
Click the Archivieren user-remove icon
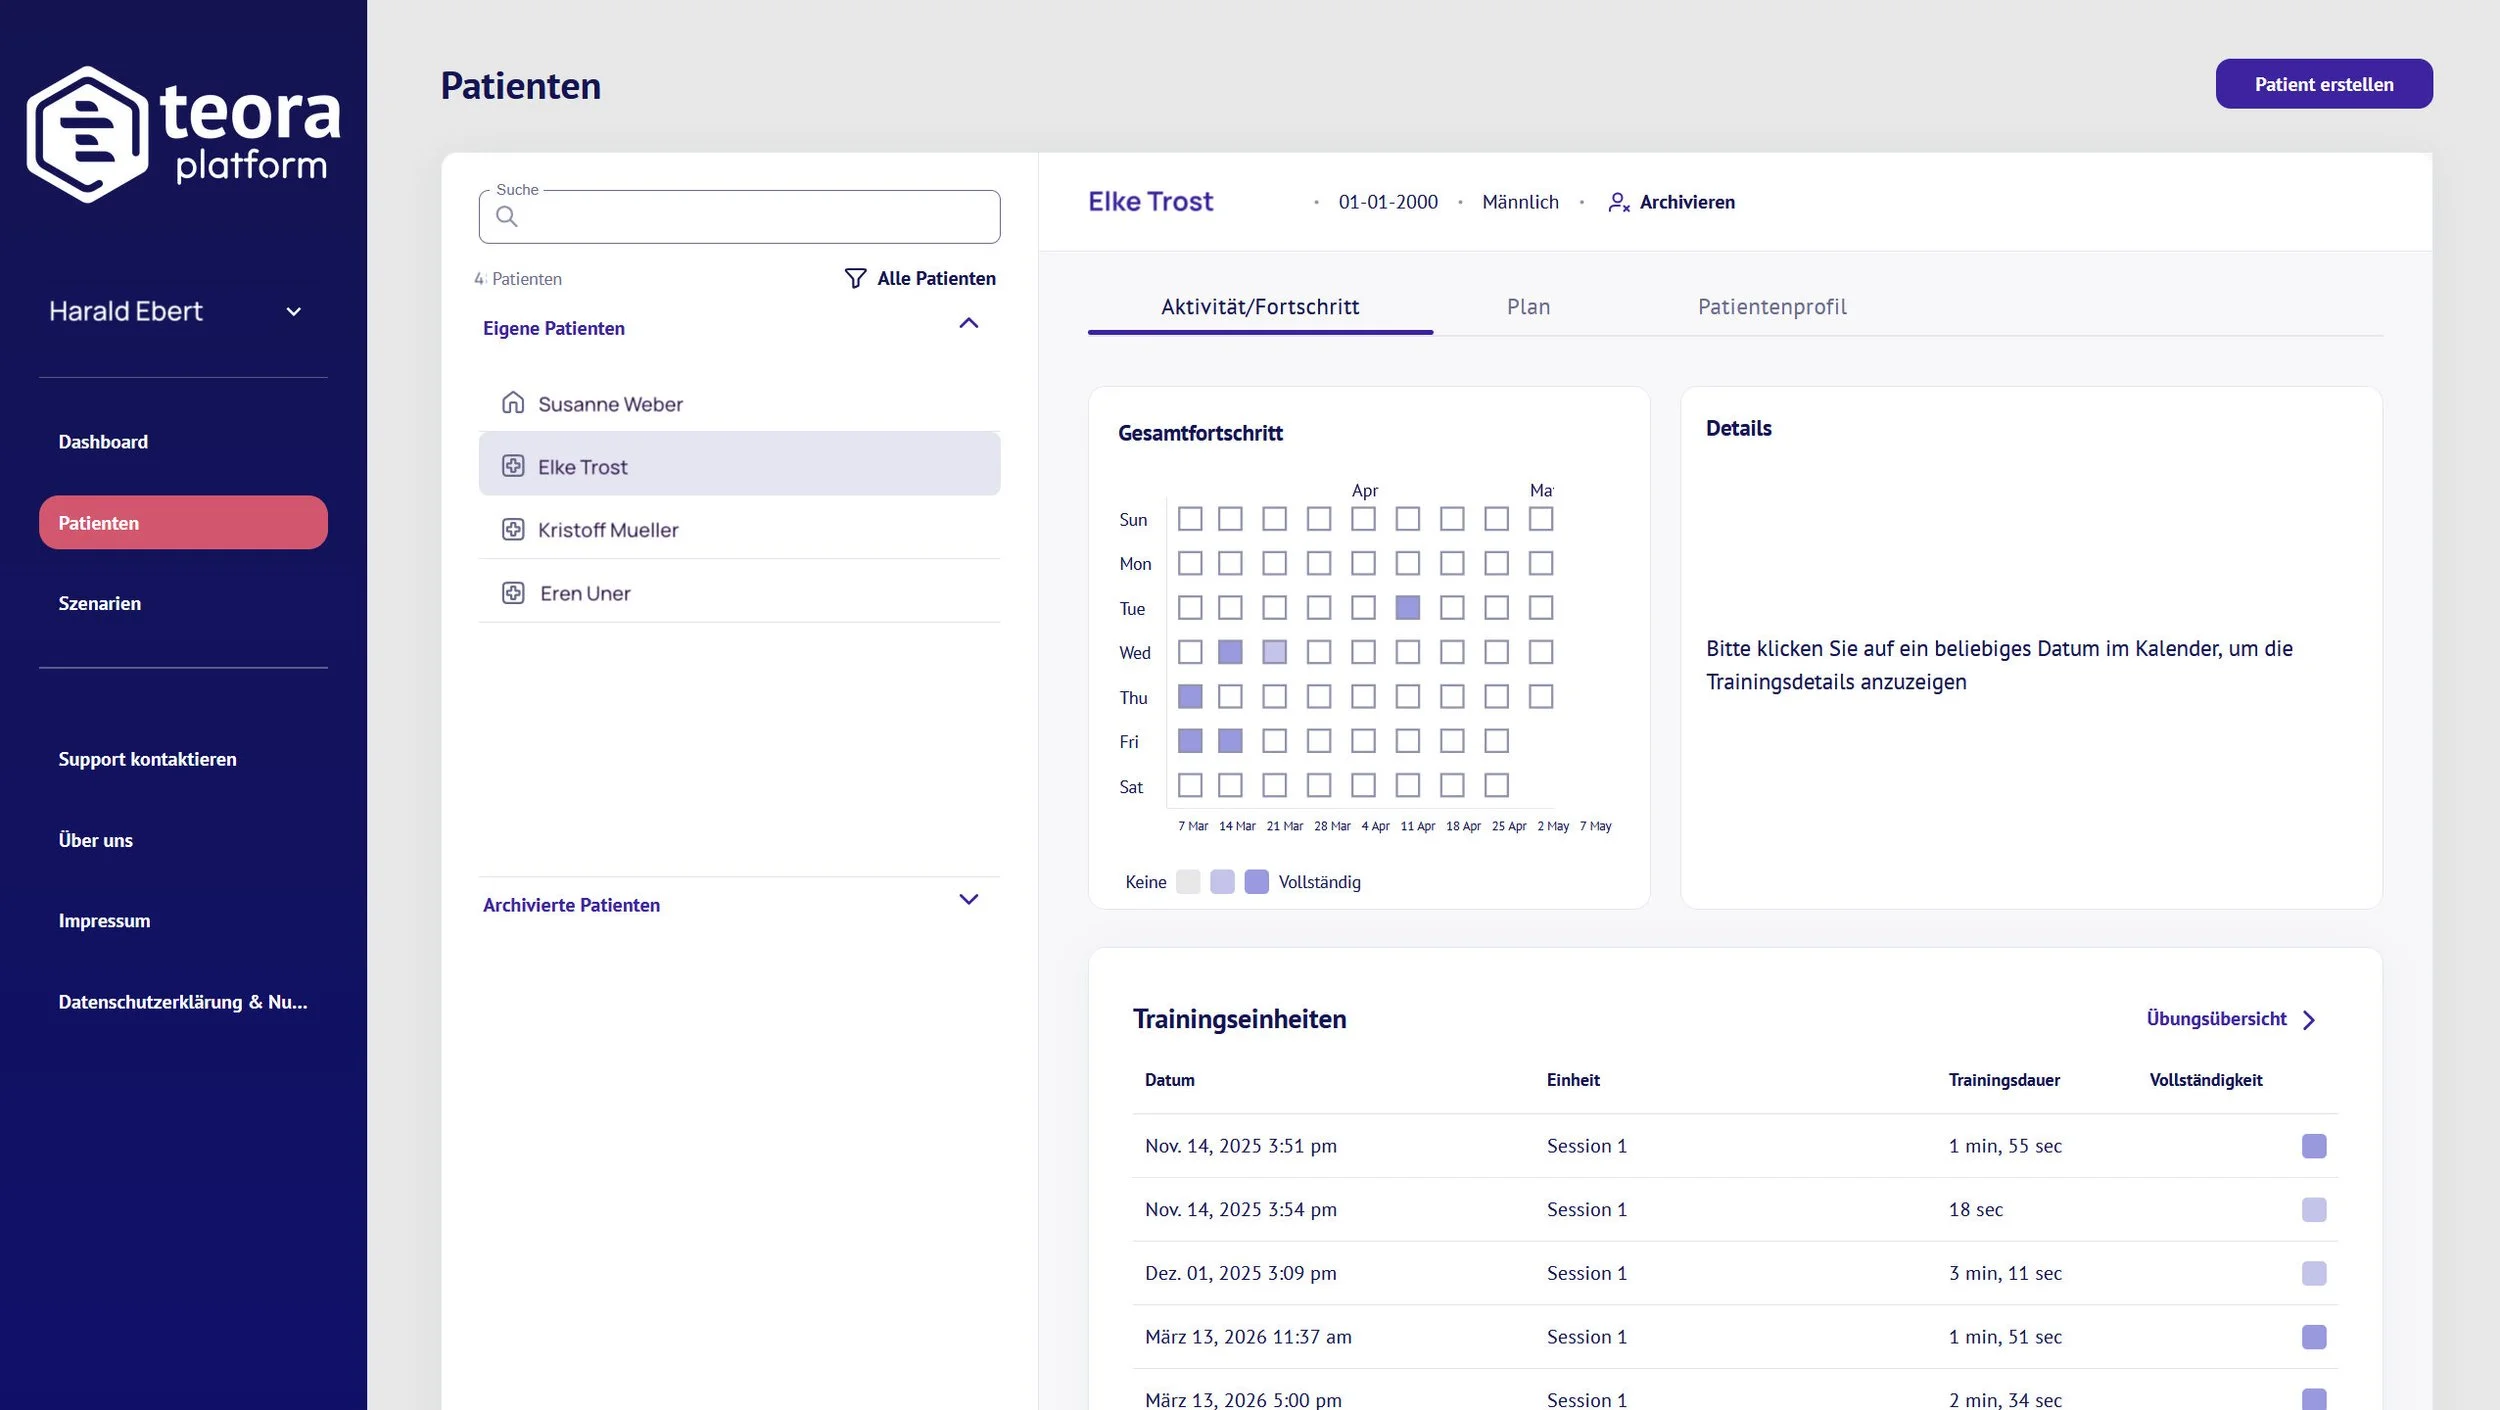pos(1619,202)
